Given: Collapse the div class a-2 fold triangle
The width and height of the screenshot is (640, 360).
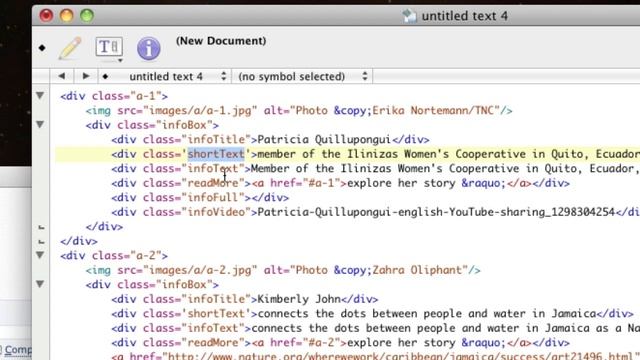Looking at the screenshot, I should tap(40, 255).
